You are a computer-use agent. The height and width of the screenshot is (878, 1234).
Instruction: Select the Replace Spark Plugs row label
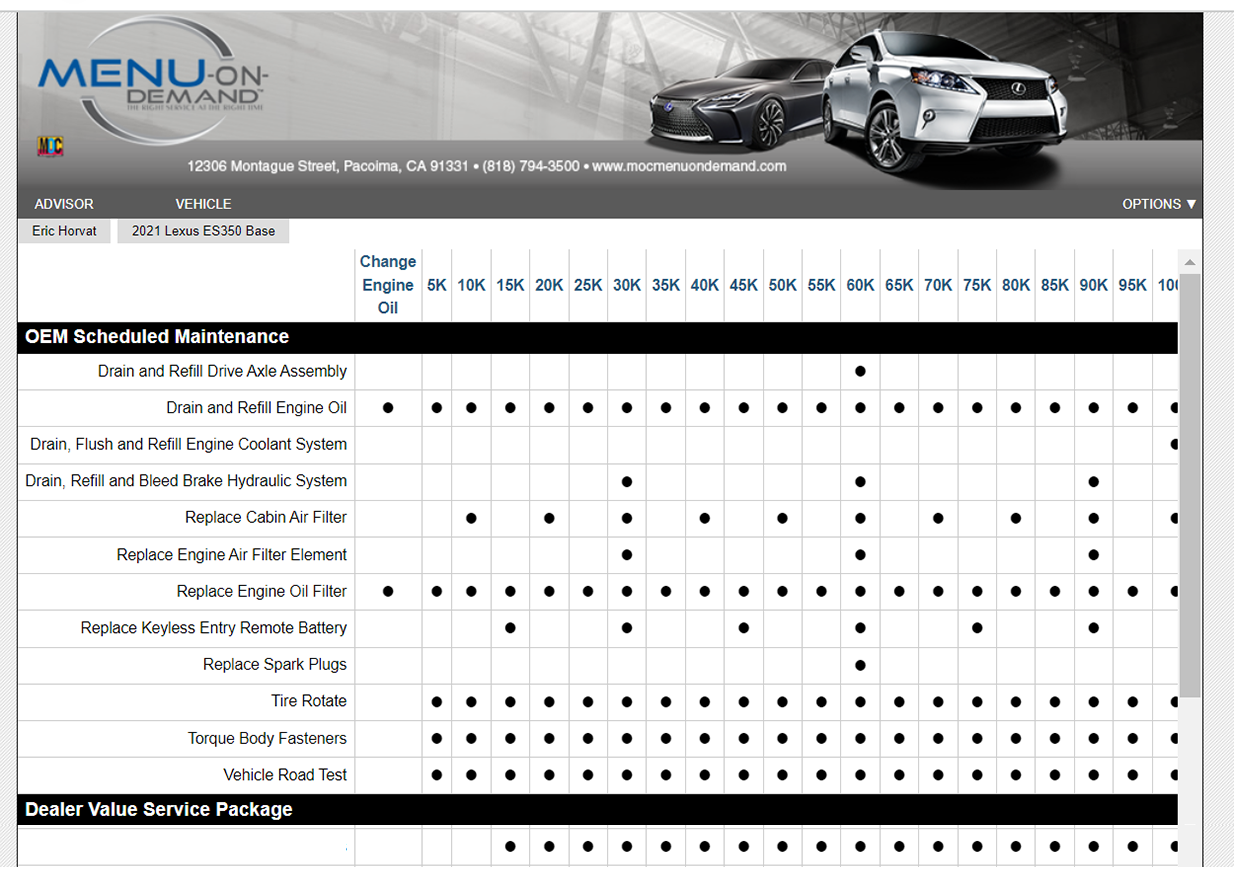pos(275,665)
